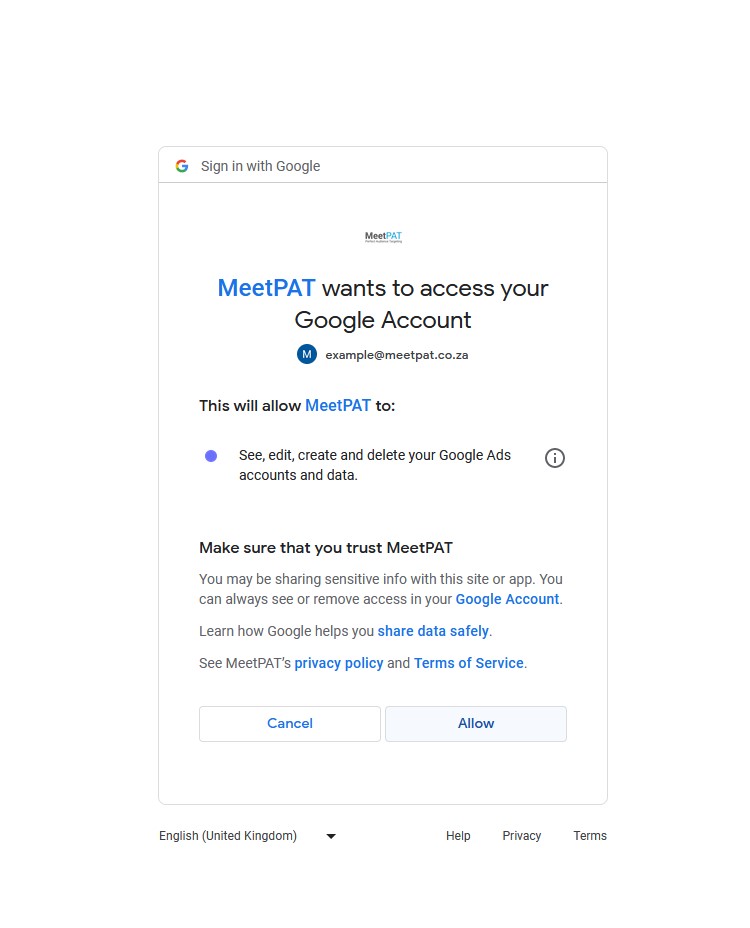Open the 'share data safely' link
750x928 pixels.
tap(433, 631)
